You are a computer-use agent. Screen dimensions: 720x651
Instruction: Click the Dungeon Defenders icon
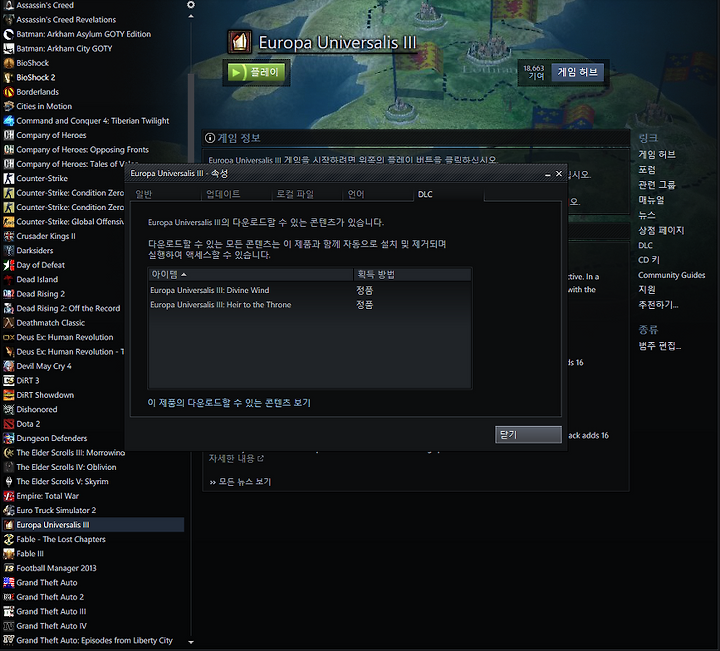(x=8, y=438)
